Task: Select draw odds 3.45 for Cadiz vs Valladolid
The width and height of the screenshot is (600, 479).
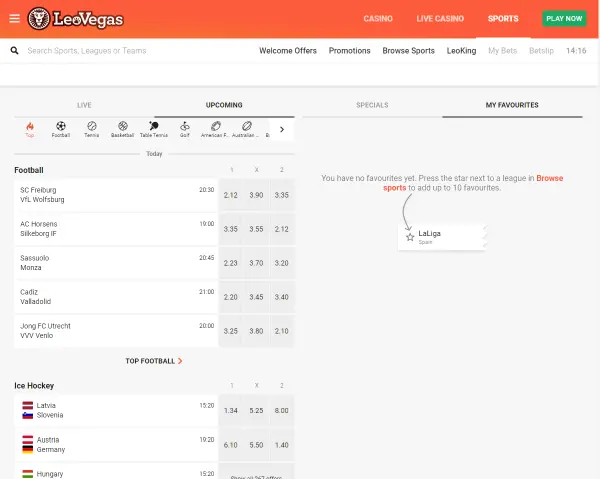Action: click(x=256, y=297)
